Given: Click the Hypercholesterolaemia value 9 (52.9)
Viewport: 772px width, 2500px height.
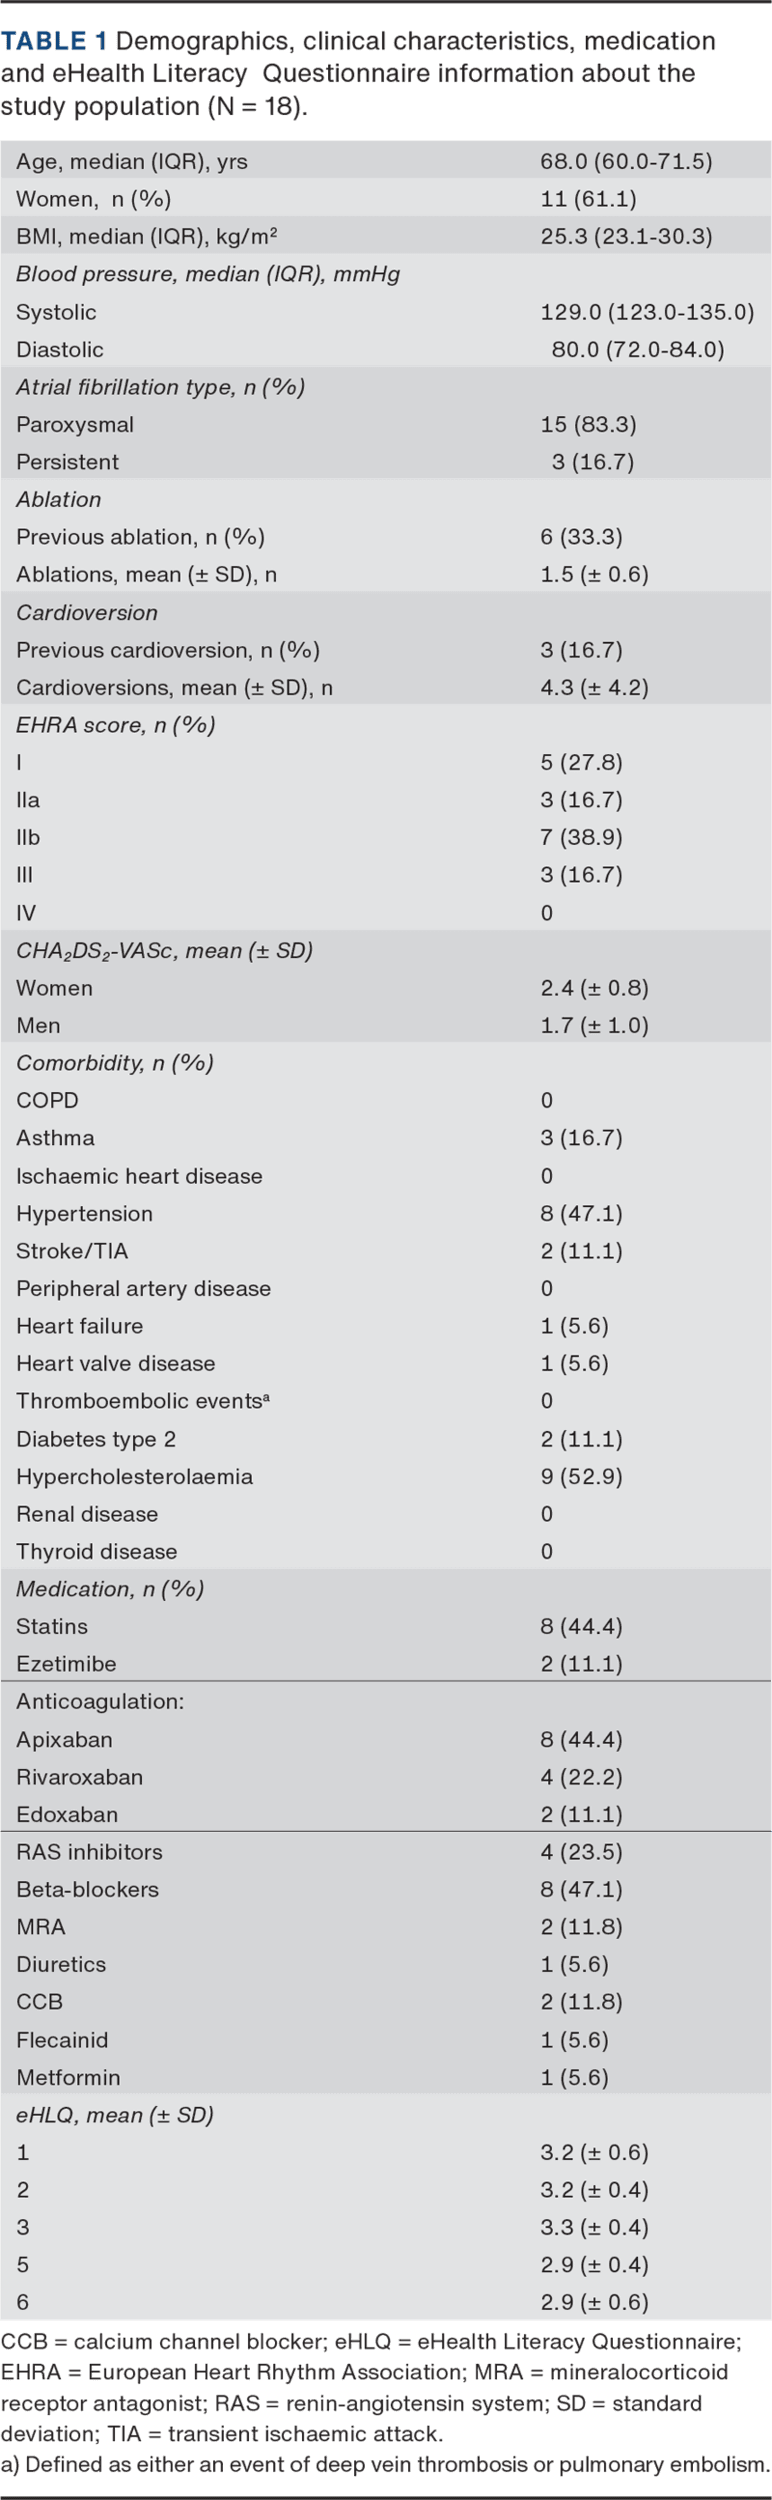Looking at the screenshot, I should coord(581,1477).
